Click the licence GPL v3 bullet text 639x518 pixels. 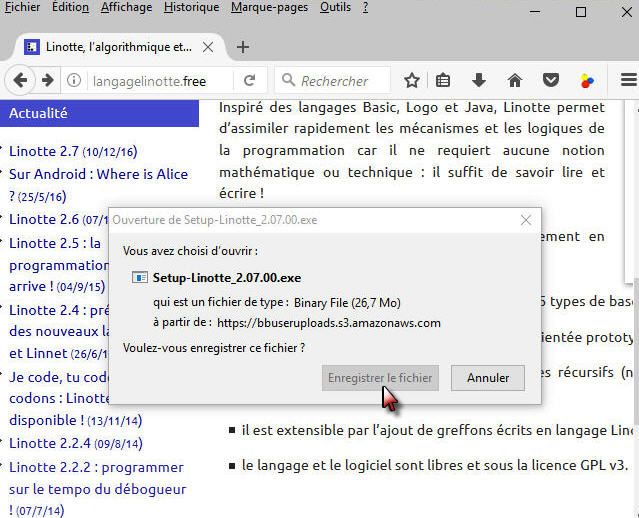coord(434,465)
